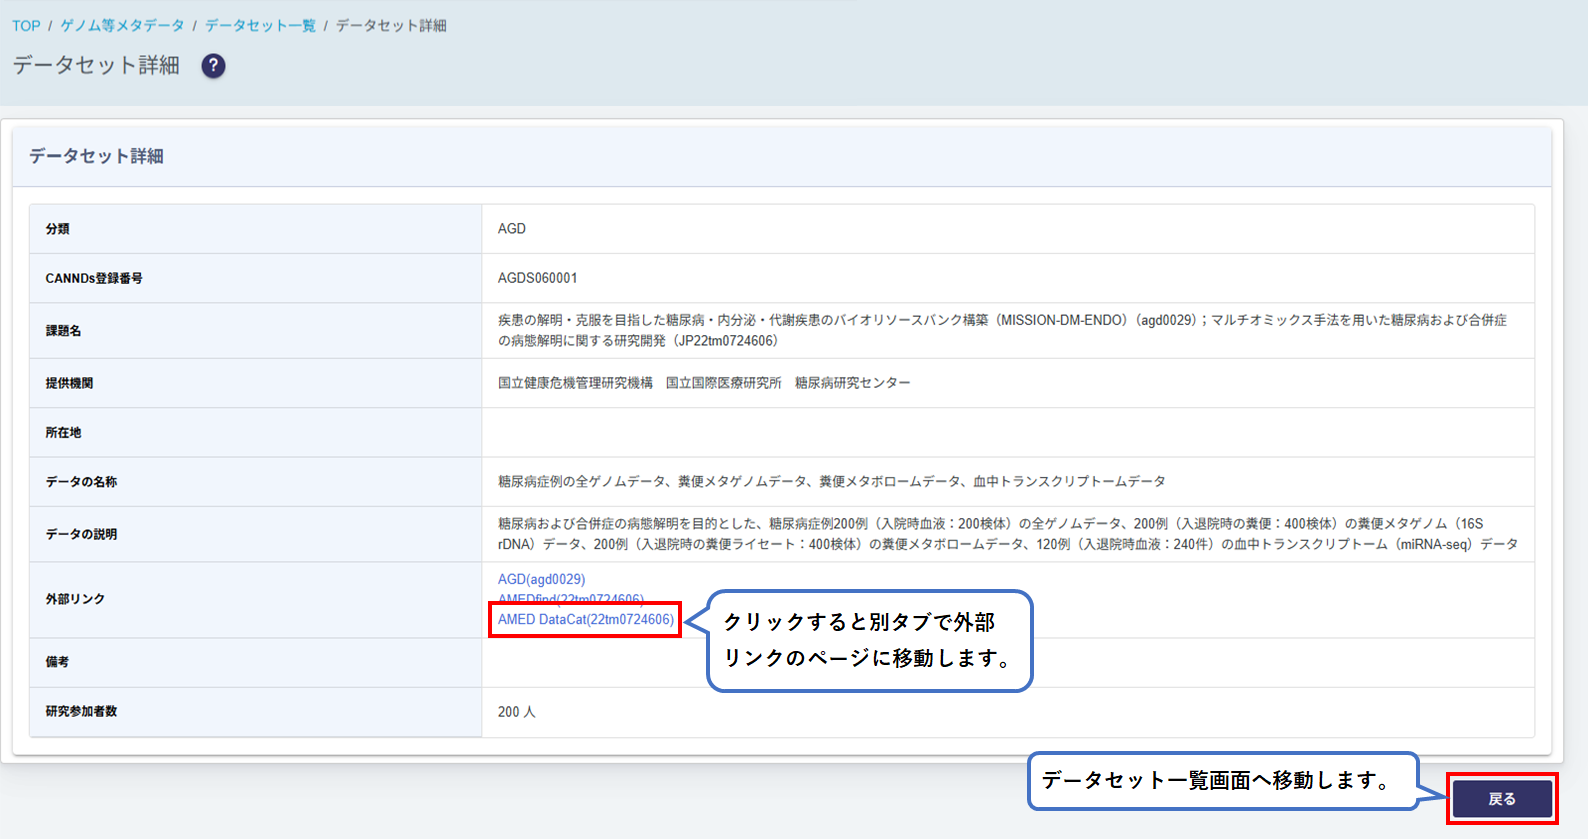Click the 分類 value AGD
Image resolution: width=1588 pixels, height=839 pixels.
point(511,229)
